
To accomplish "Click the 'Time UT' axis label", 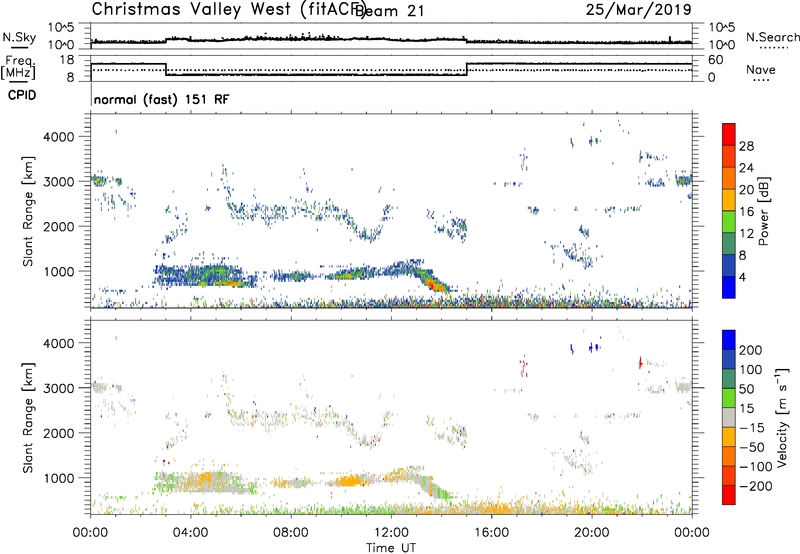I will (x=391, y=547).
